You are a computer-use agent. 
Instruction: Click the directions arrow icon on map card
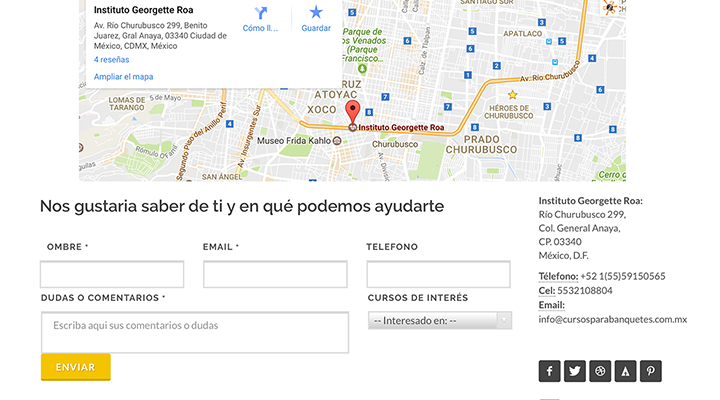coord(261,14)
